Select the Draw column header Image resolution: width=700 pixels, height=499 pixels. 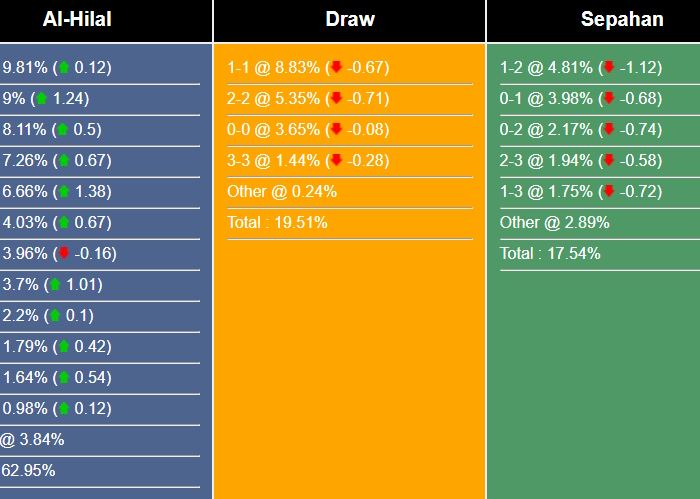pyautogui.click(x=349, y=20)
